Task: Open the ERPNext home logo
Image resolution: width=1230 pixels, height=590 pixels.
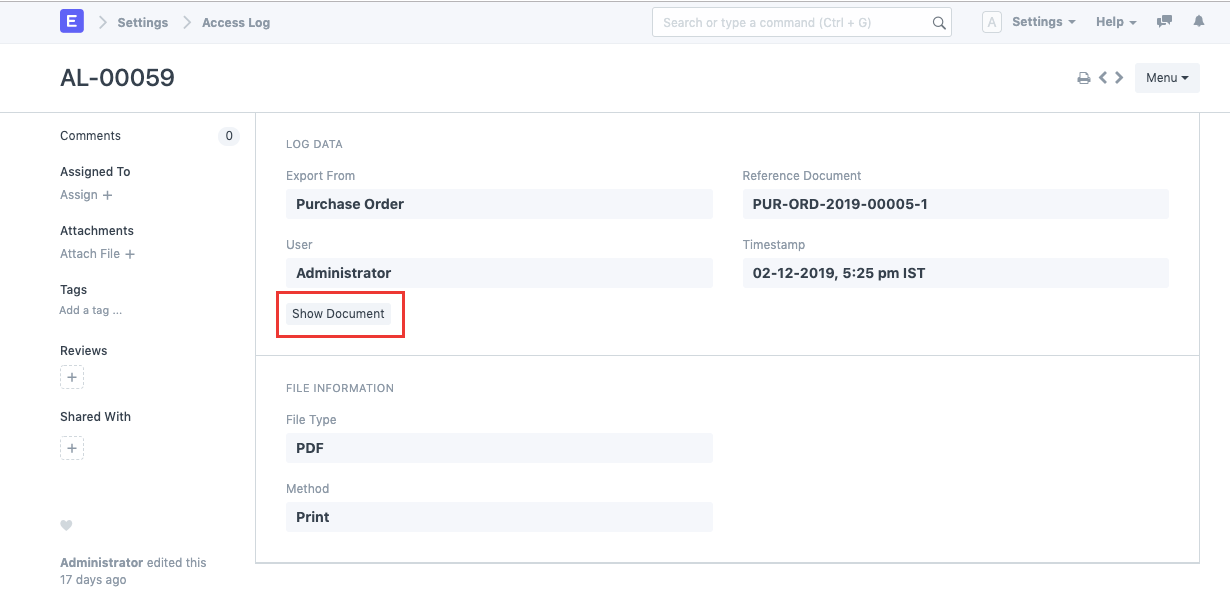Action: [x=71, y=21]
